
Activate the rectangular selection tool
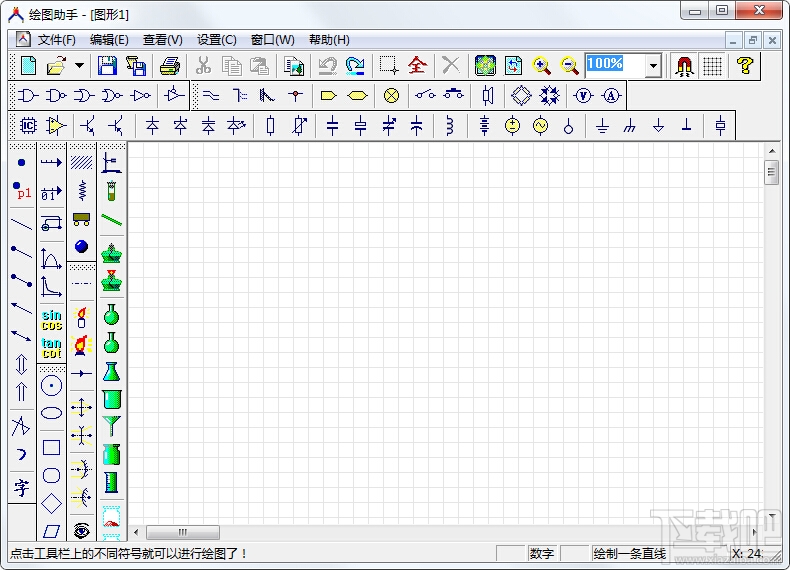click(x=388, y=66)
